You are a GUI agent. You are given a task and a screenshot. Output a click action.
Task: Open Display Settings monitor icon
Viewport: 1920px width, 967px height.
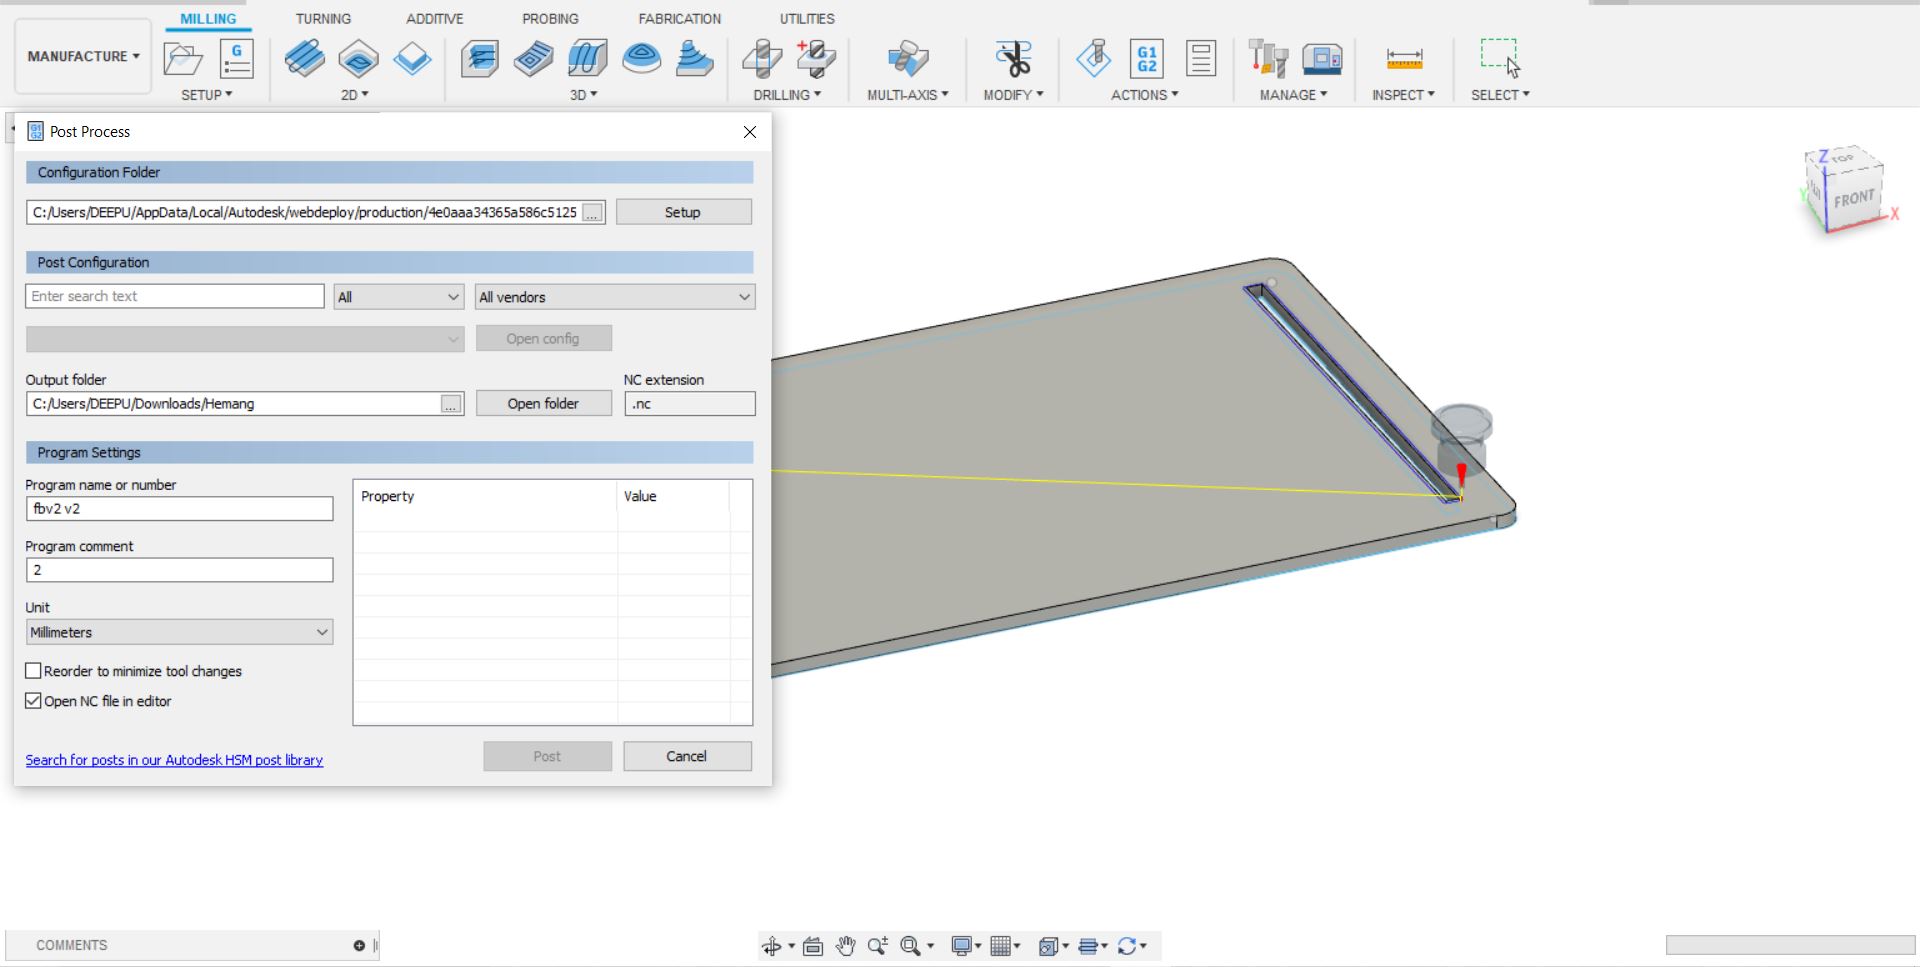(x=962, y=946)
